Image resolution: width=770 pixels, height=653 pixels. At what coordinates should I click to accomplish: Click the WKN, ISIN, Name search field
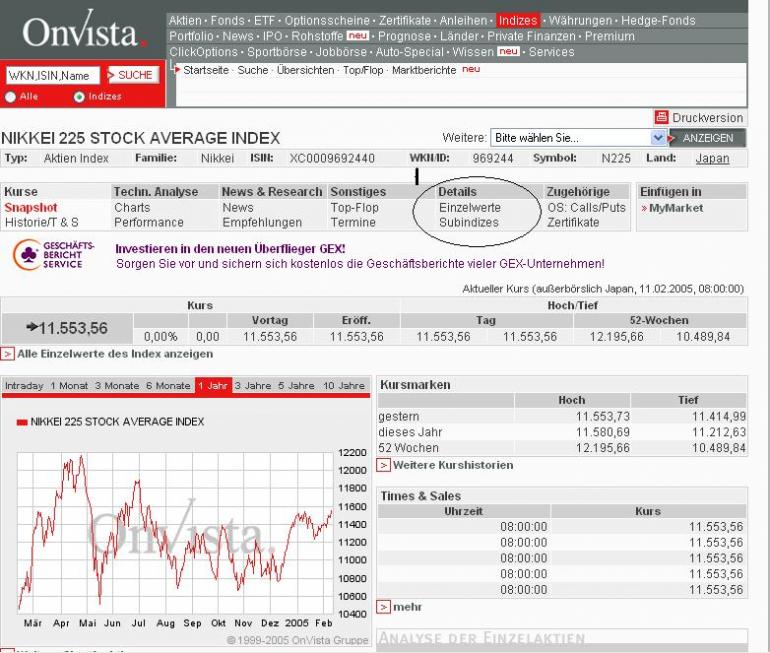point(52,75)
